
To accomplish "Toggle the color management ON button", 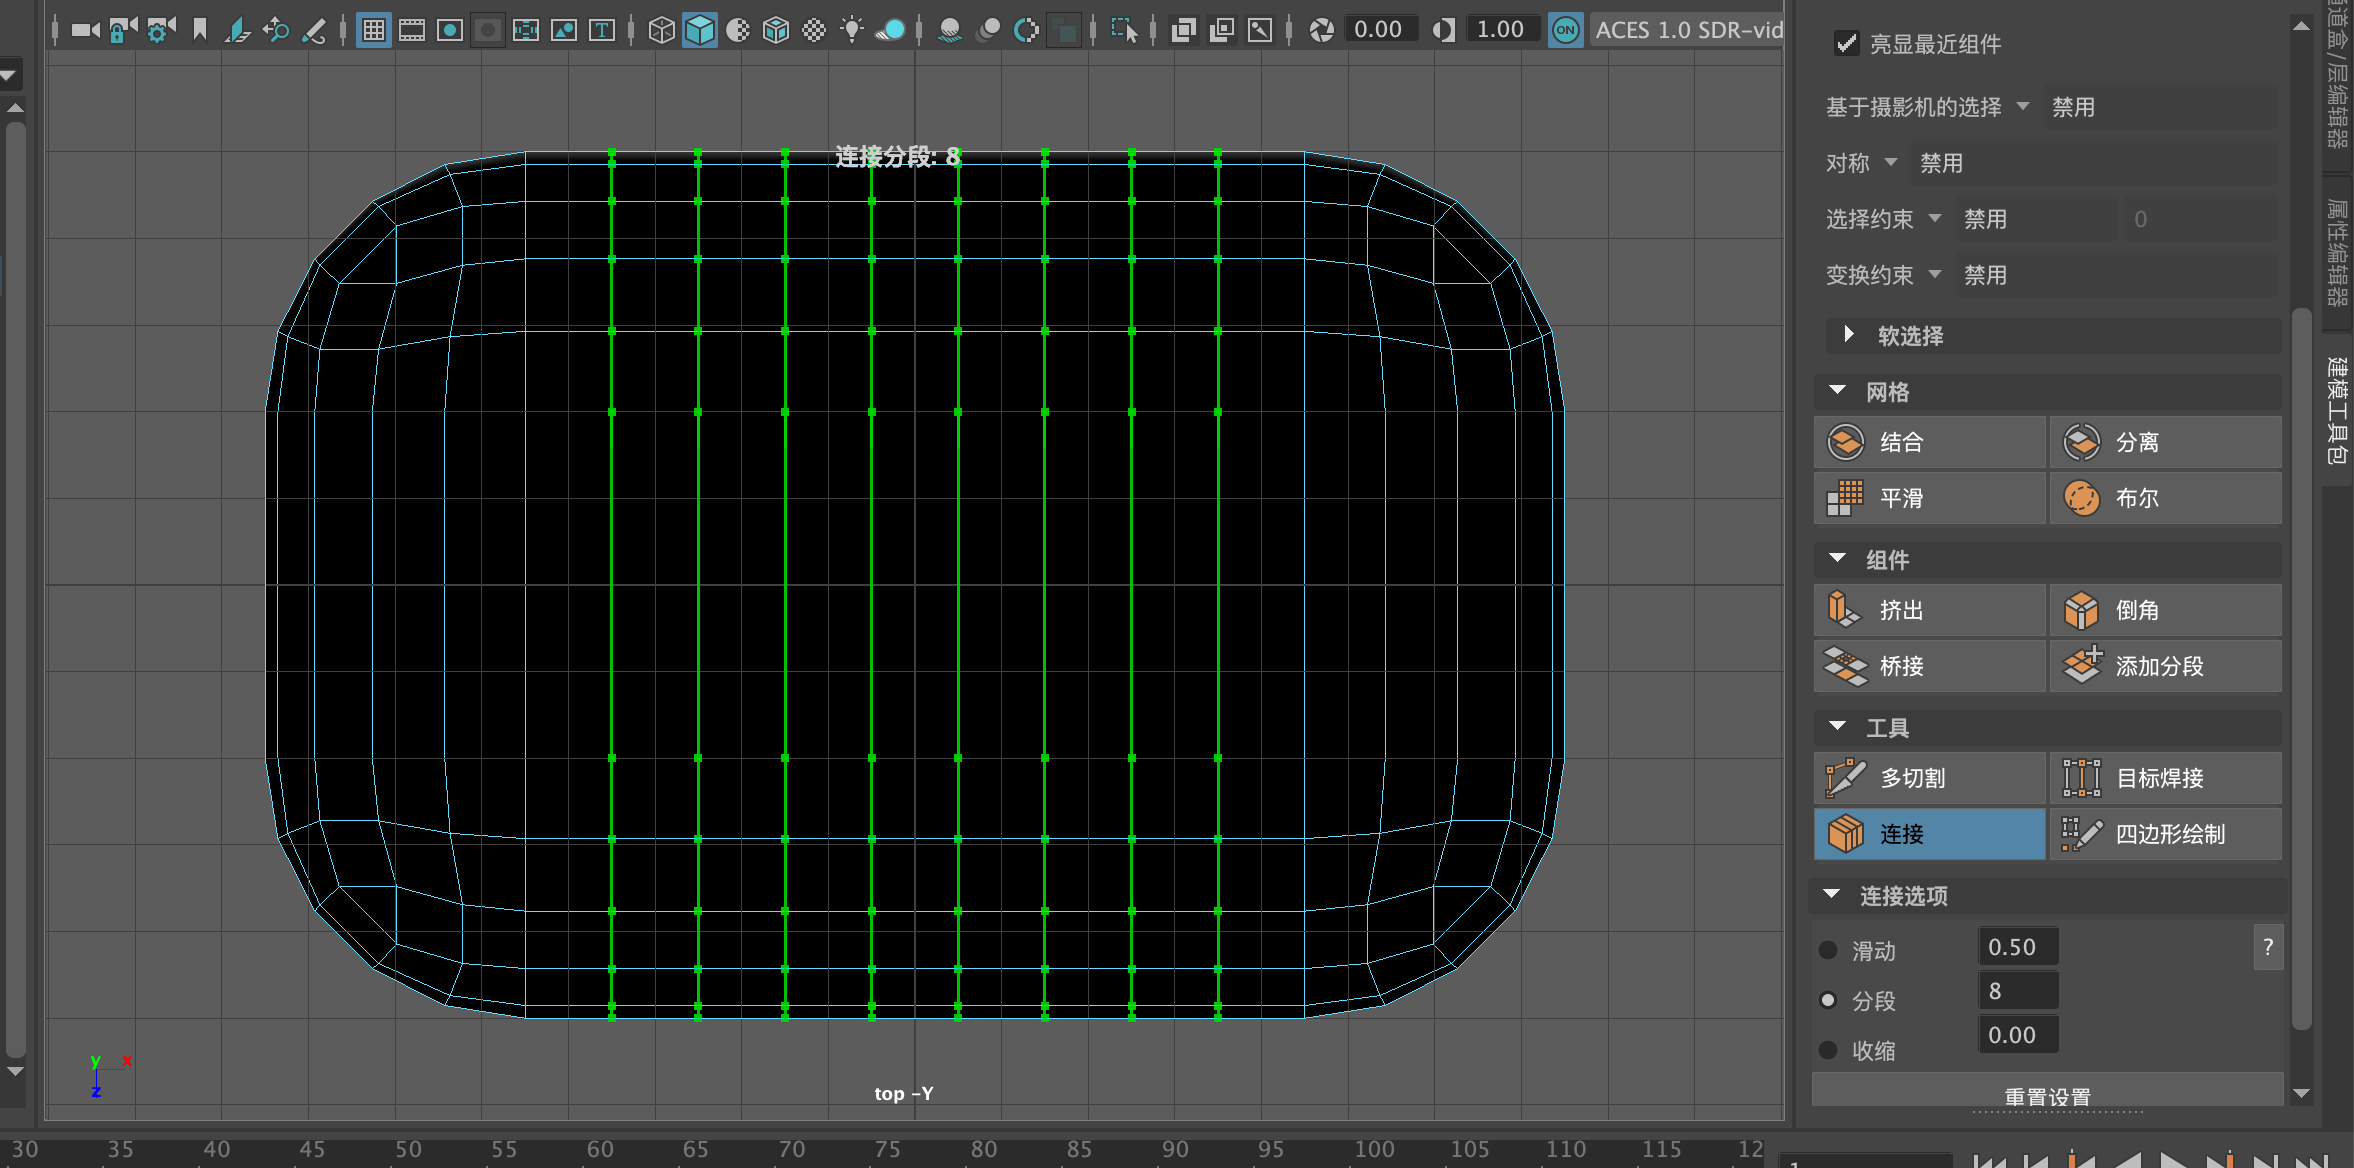I will (1565, 30).
